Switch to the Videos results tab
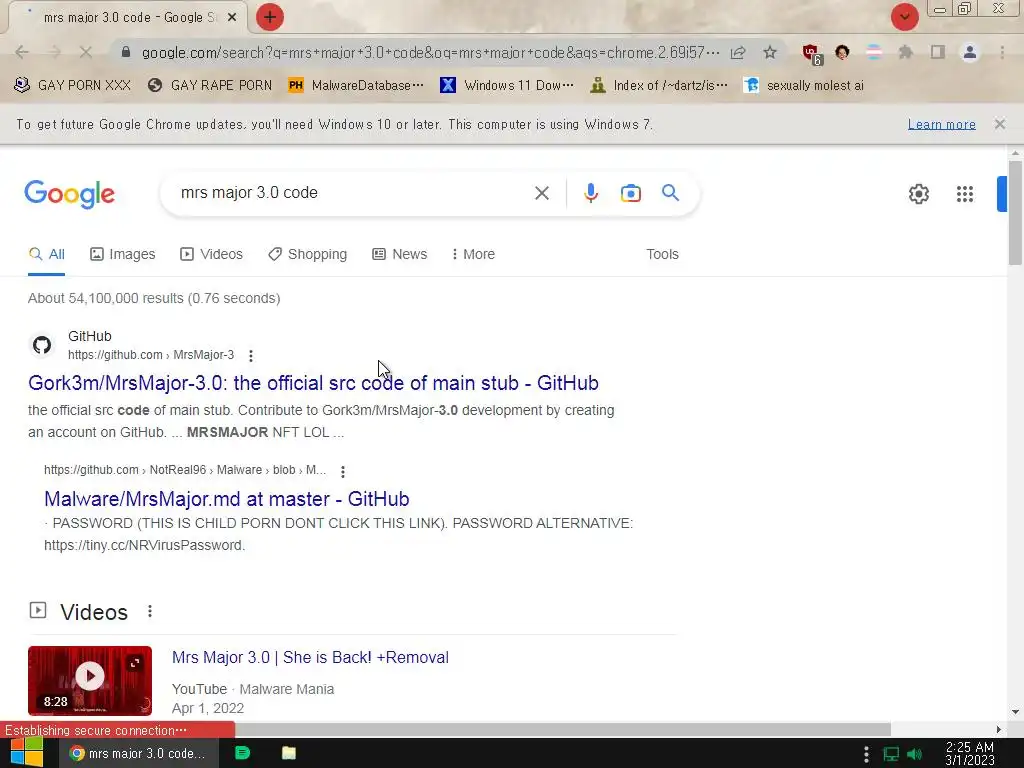The image size is (1024, 768). [x=212, y=254]
